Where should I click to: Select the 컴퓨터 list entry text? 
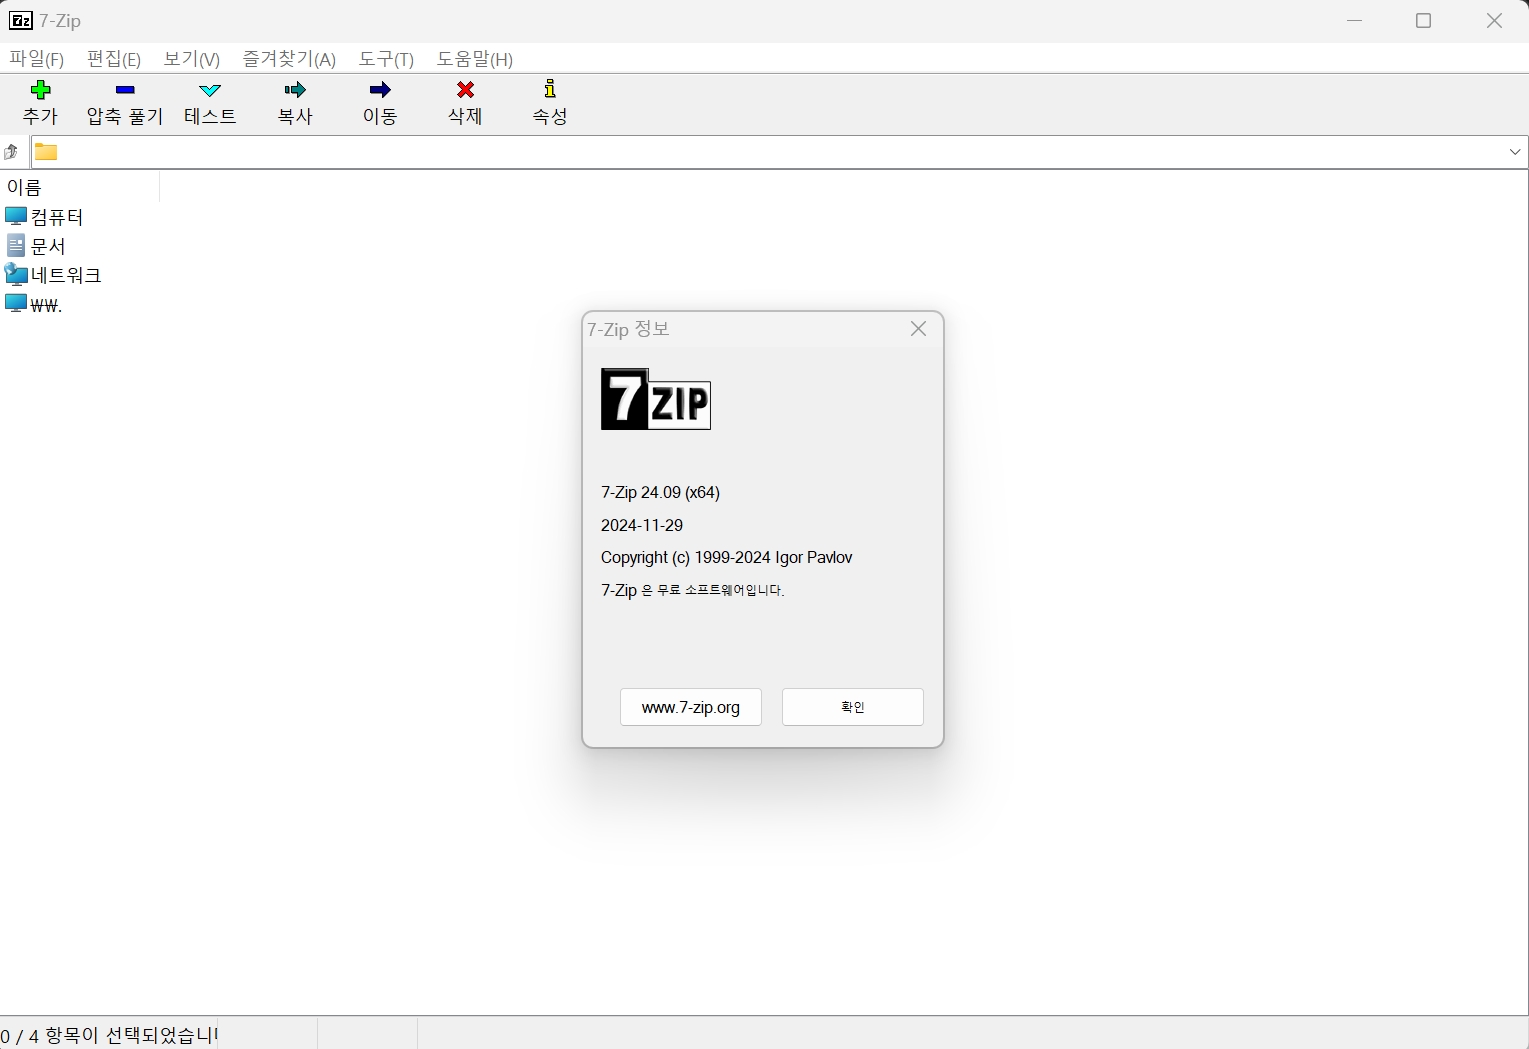(57, 216)
